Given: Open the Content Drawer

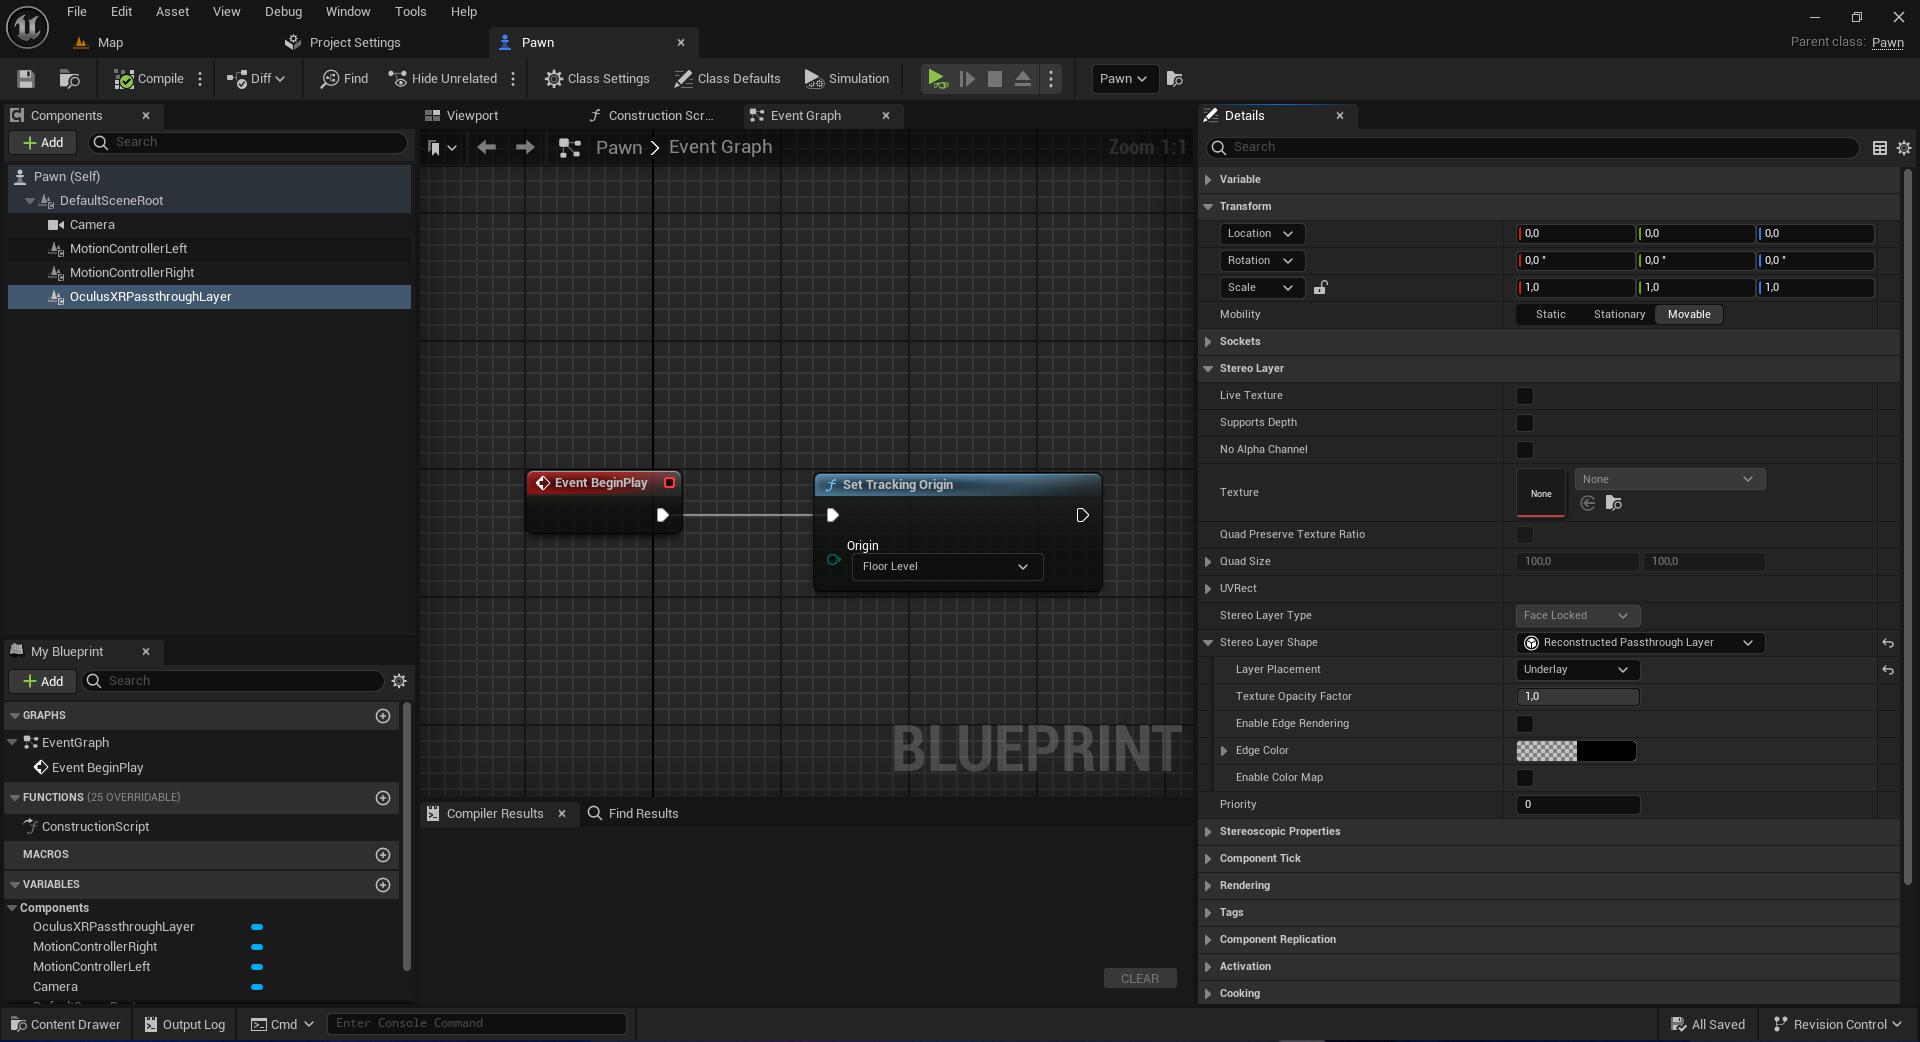Looking at the screenshot, I should pos(65,1024).
